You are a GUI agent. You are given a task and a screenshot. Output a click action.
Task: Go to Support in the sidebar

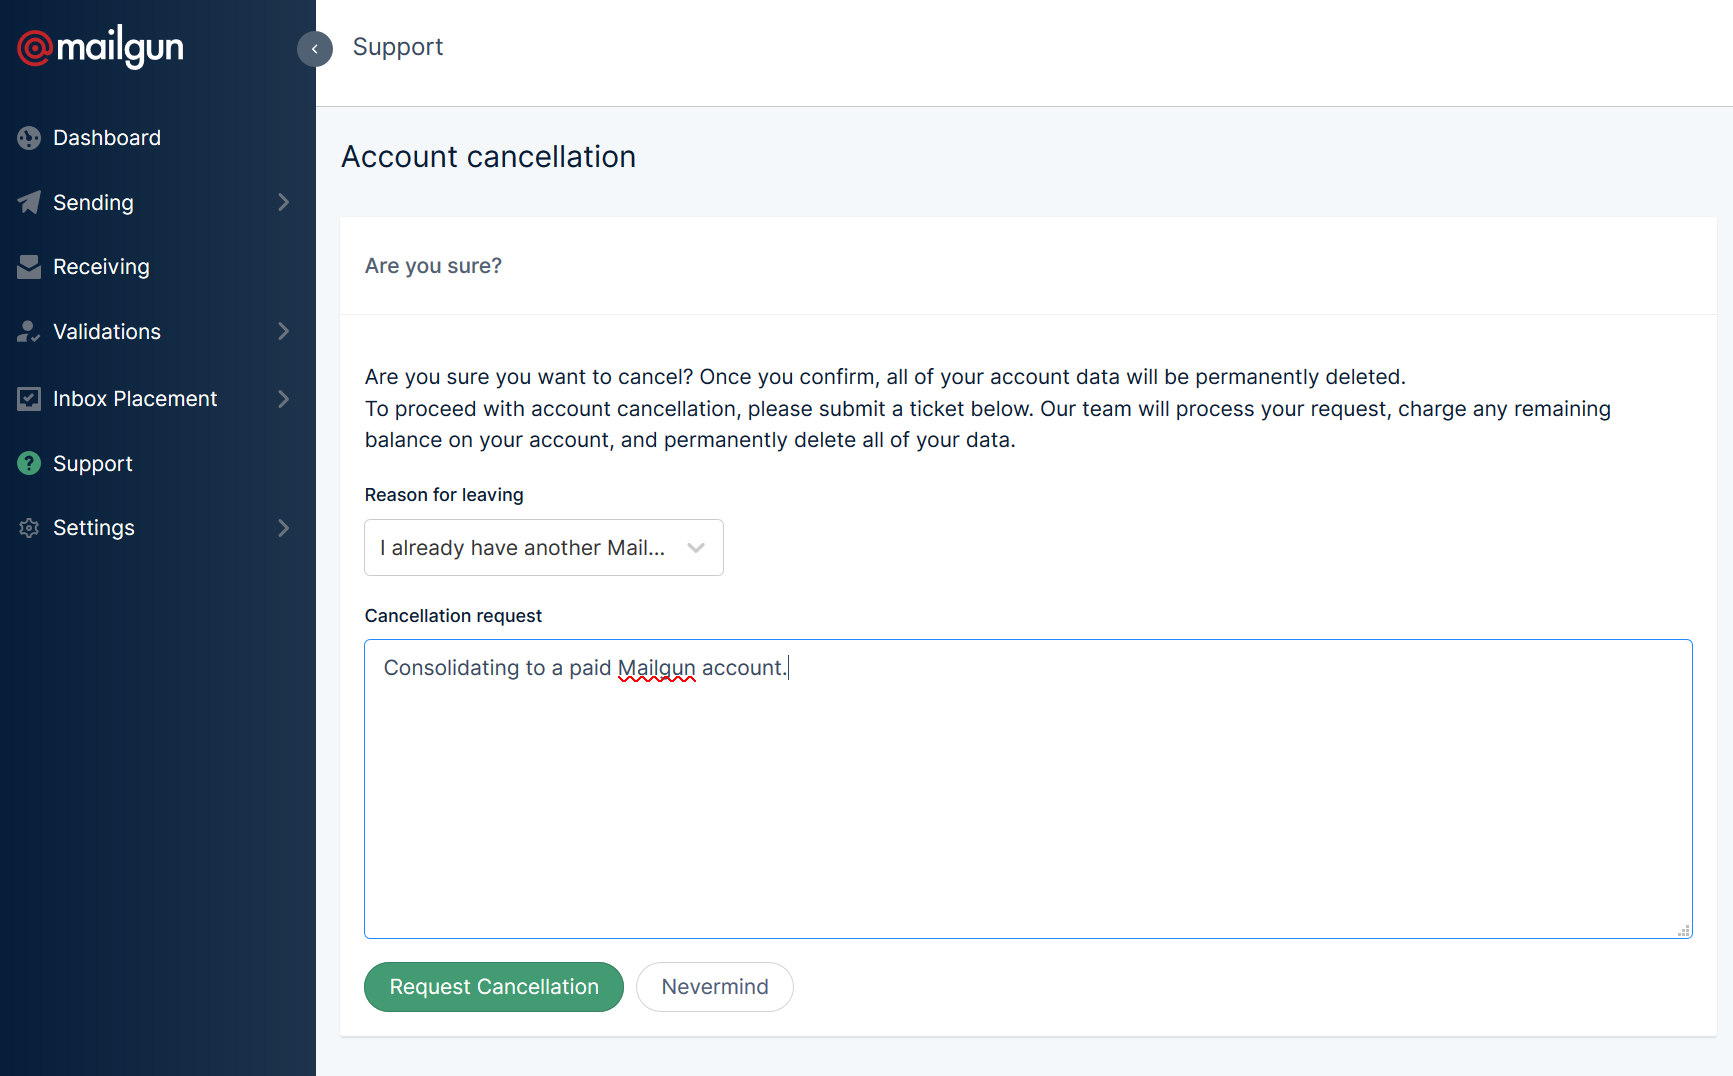[x=93, y=464]
